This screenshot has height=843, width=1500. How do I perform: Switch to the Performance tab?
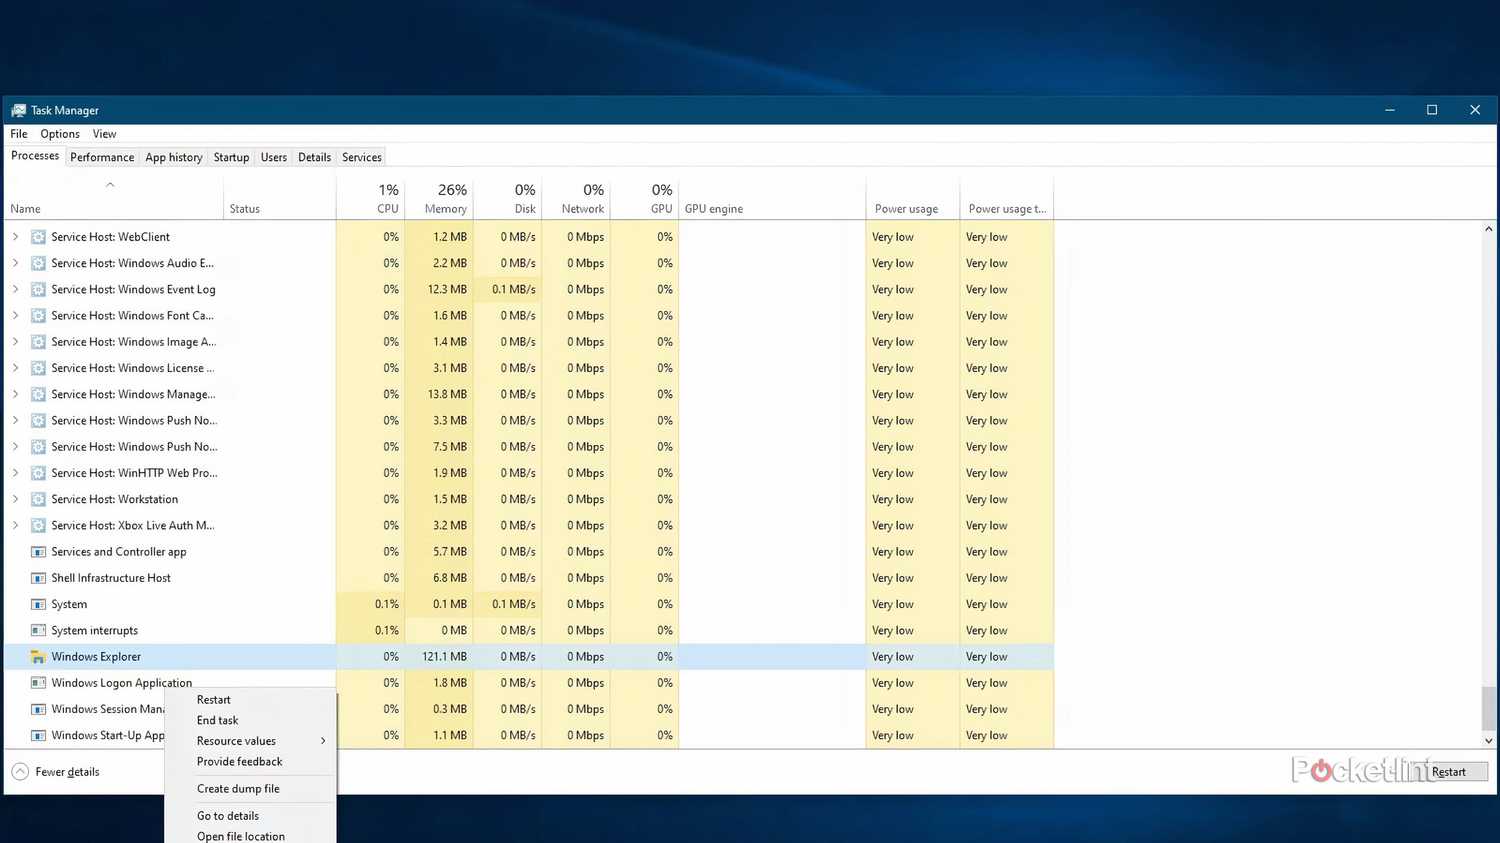point(102,157)
